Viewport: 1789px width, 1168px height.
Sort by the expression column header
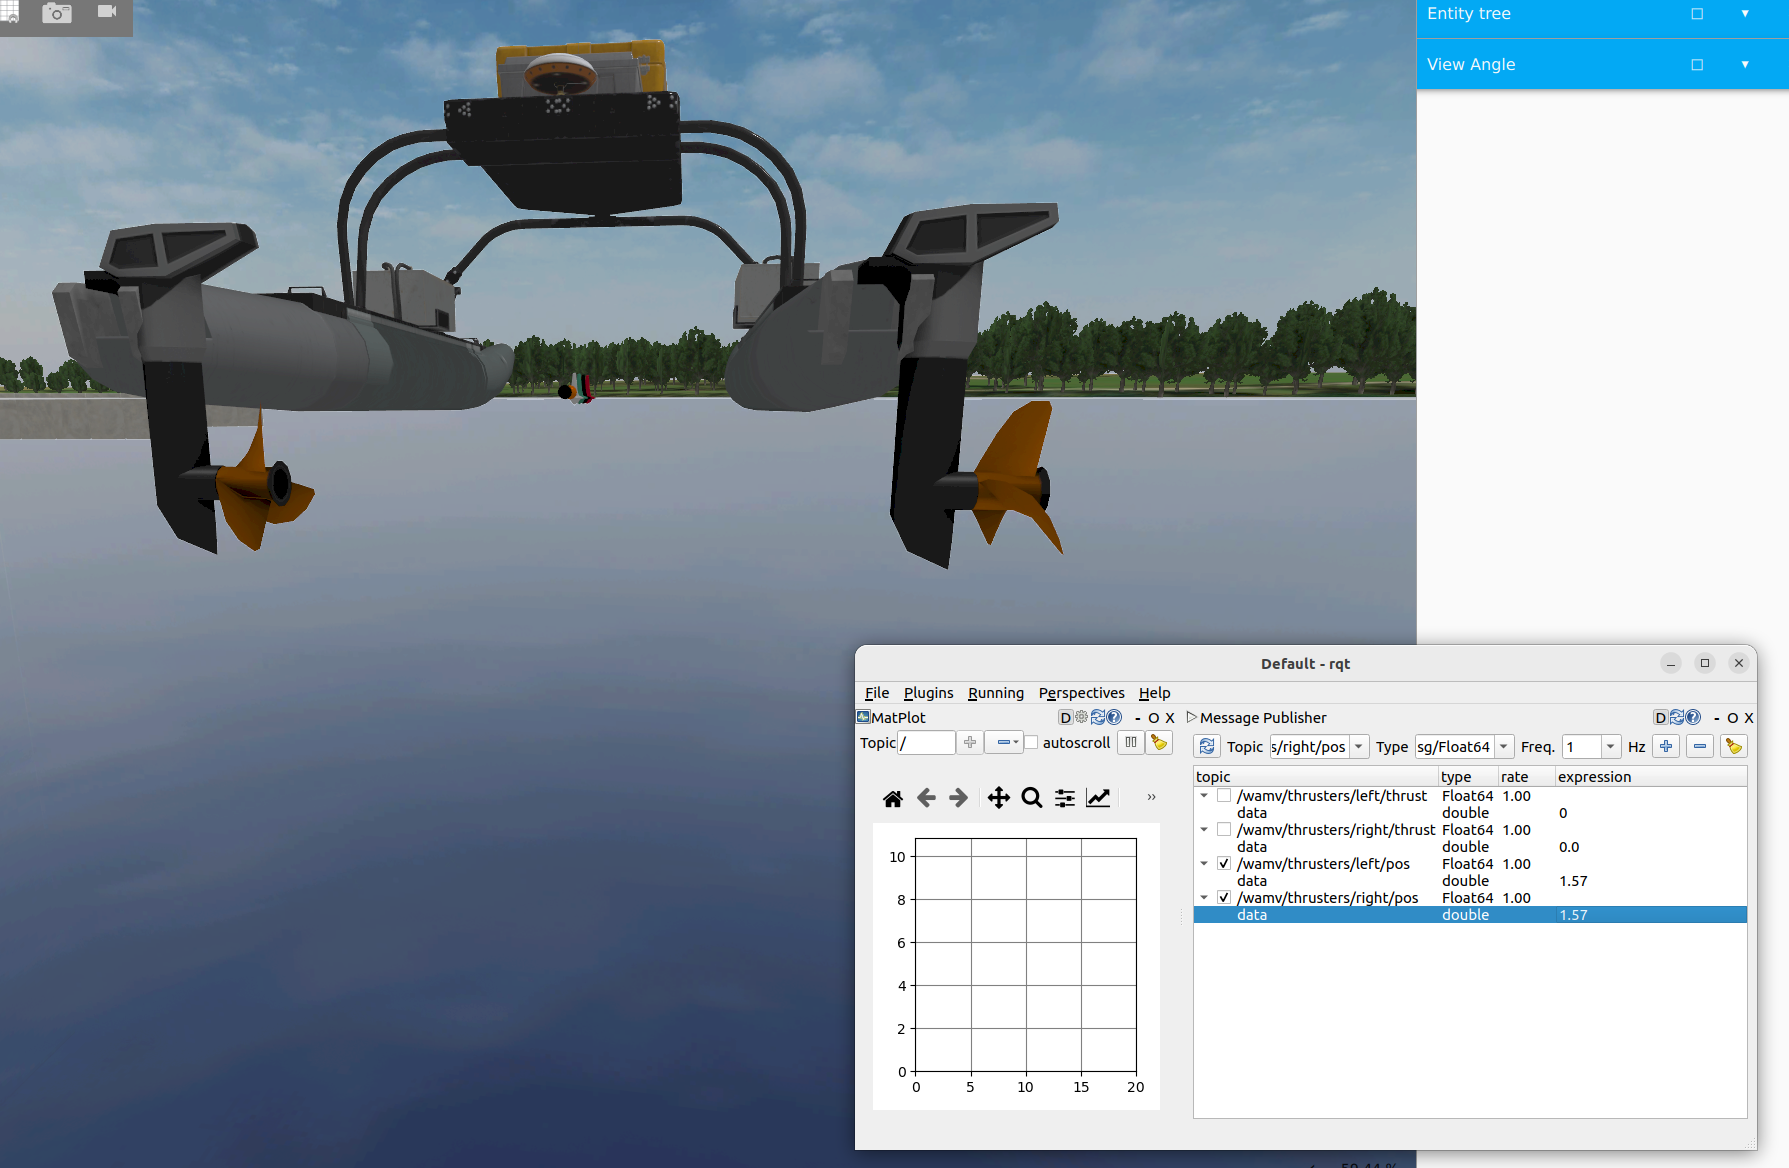click(x=1651, y=777)
